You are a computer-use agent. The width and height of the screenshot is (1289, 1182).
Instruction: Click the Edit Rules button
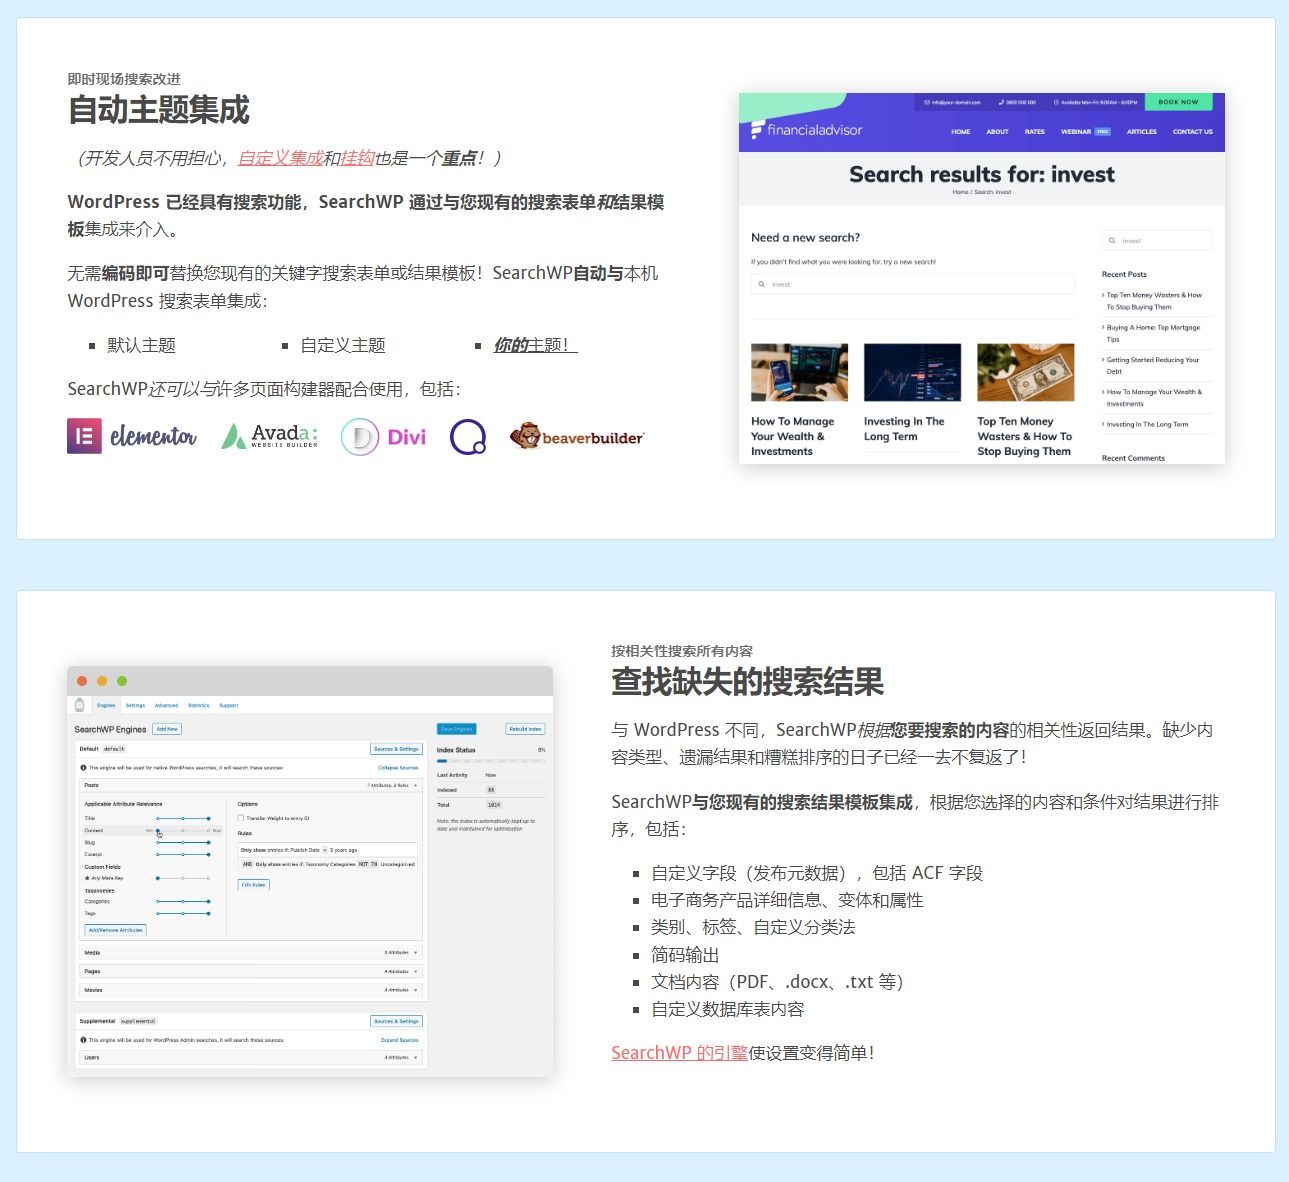(253, 884)
